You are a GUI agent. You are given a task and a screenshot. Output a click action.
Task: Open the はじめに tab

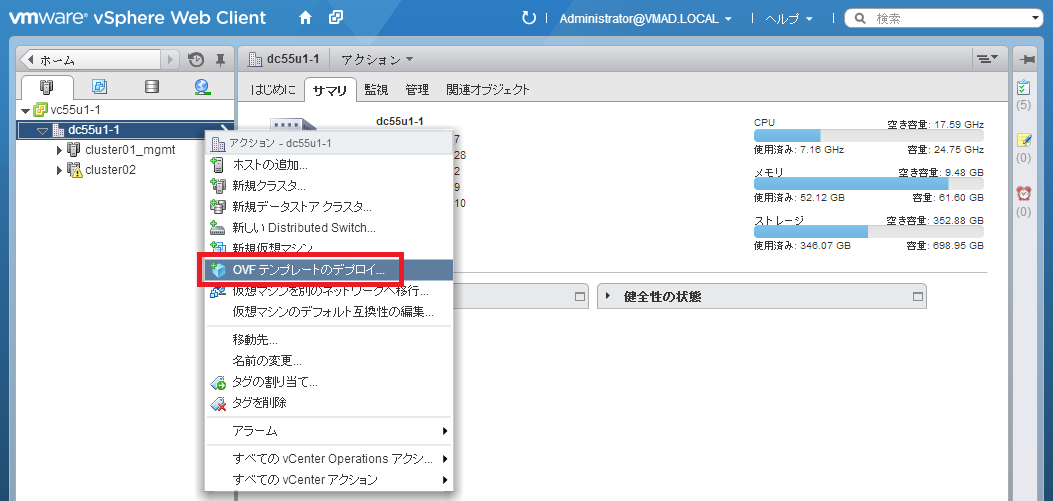pos(273,89)
